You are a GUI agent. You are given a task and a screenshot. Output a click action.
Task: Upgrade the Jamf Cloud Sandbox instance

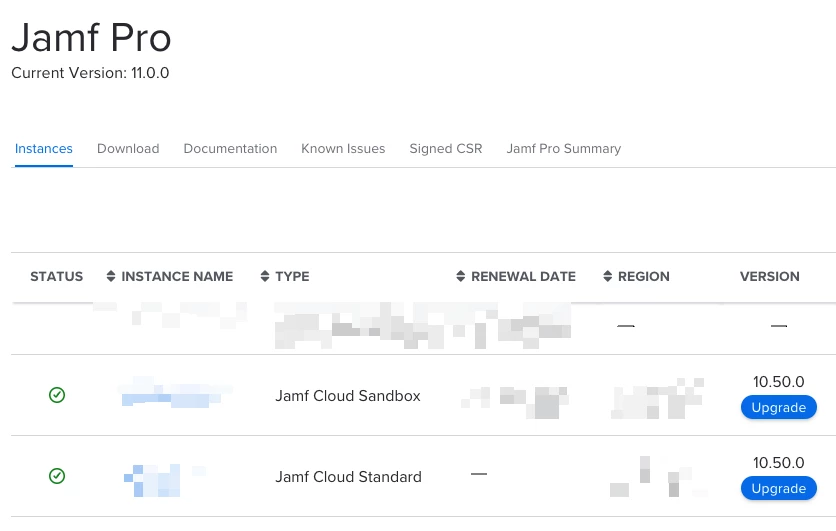(x=778, y=408)
